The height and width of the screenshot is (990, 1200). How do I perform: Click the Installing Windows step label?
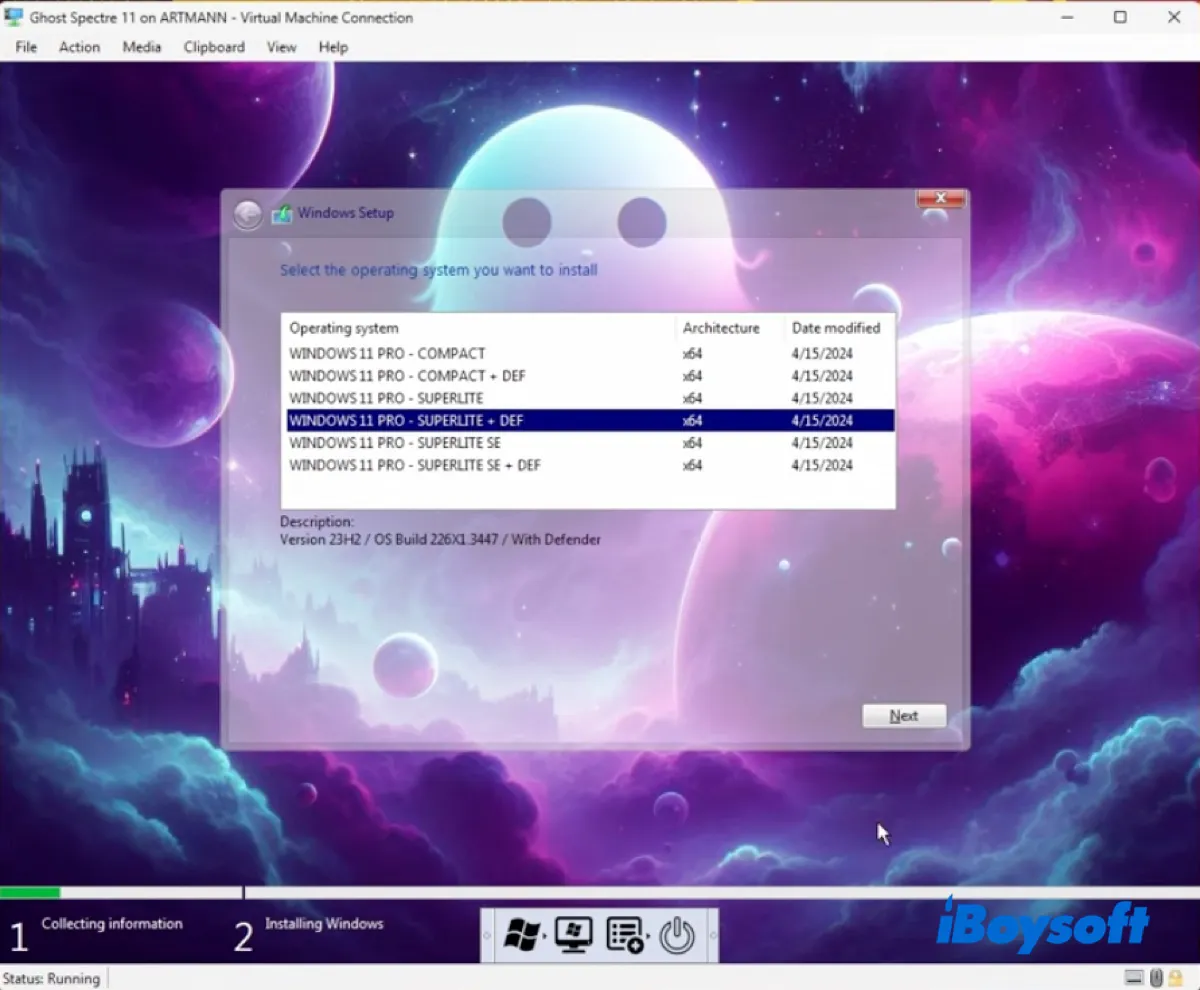(x=323, y=924)
